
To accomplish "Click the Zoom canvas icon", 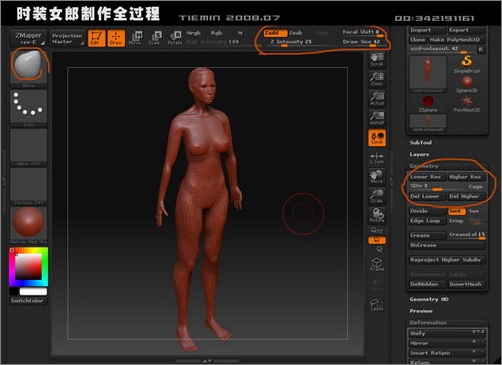I will pos(377,79).
